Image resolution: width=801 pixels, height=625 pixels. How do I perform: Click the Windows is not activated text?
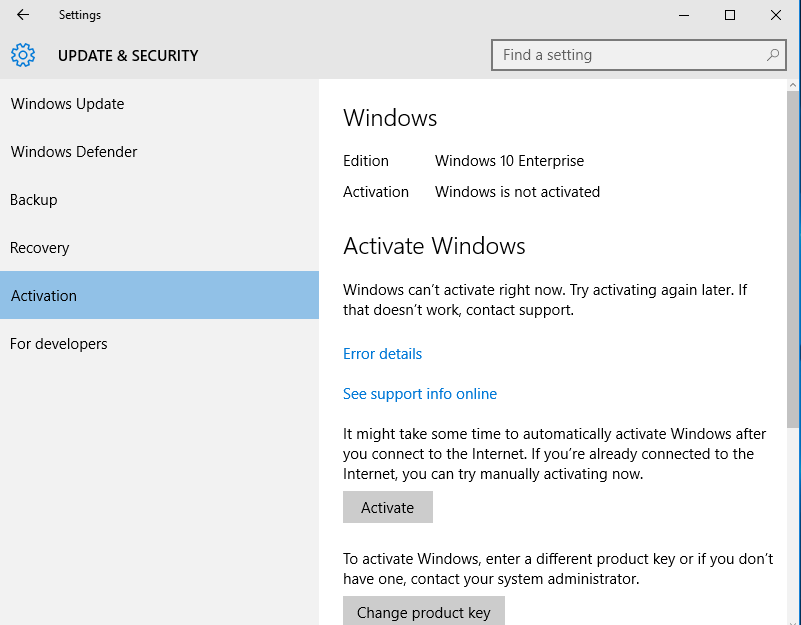[x=517, y=192]
